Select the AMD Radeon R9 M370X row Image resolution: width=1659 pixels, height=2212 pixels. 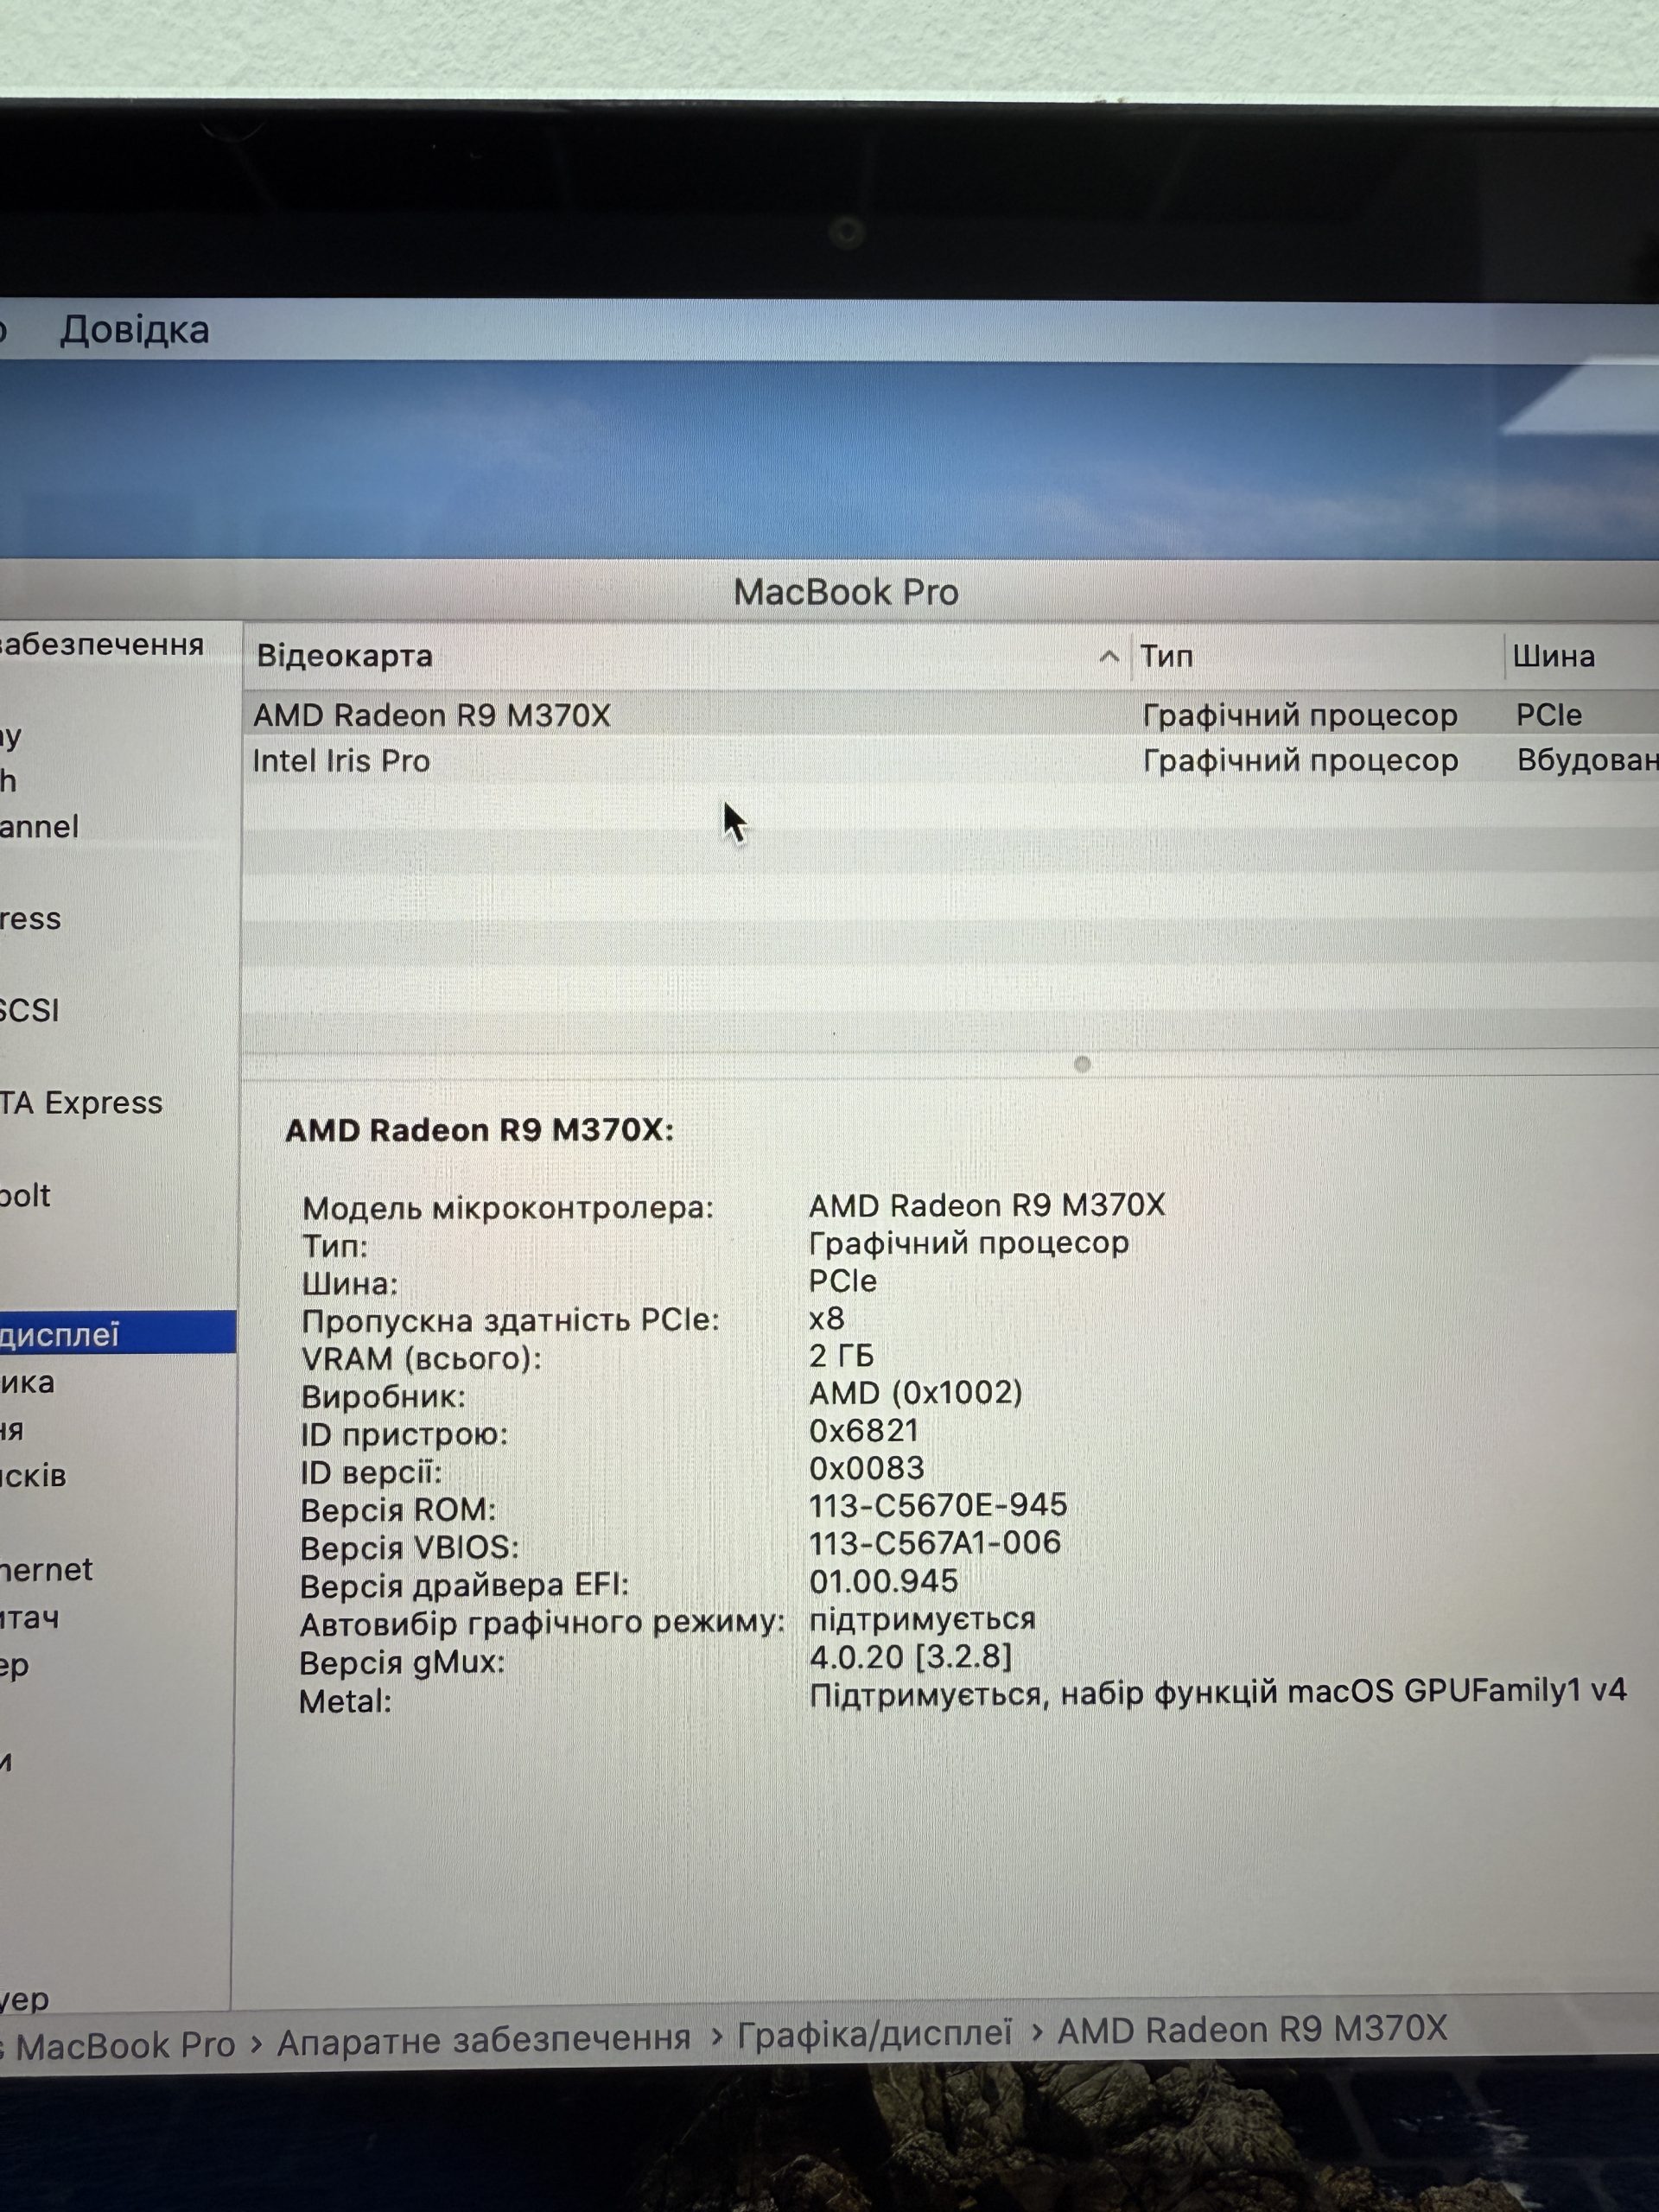click(950, 715)
